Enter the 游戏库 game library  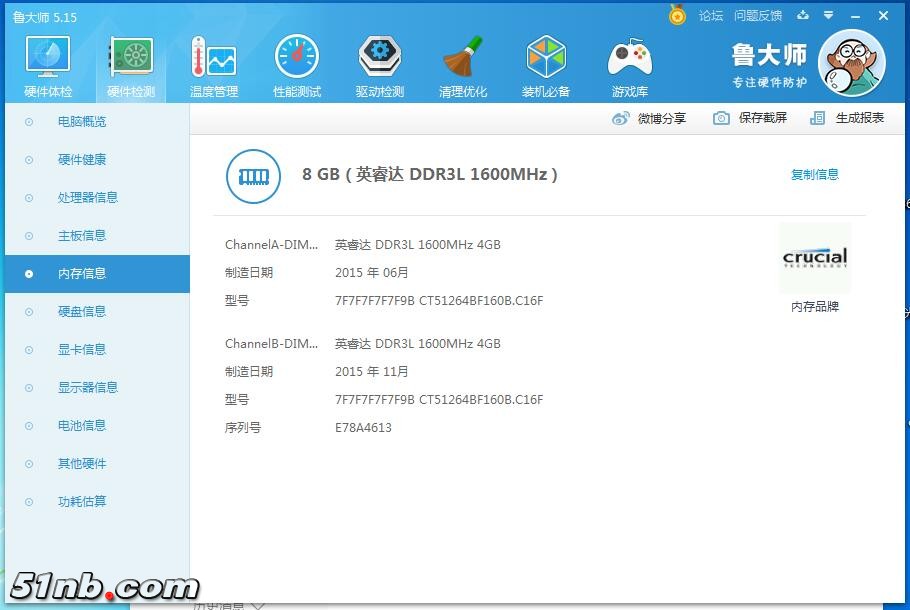629,62
